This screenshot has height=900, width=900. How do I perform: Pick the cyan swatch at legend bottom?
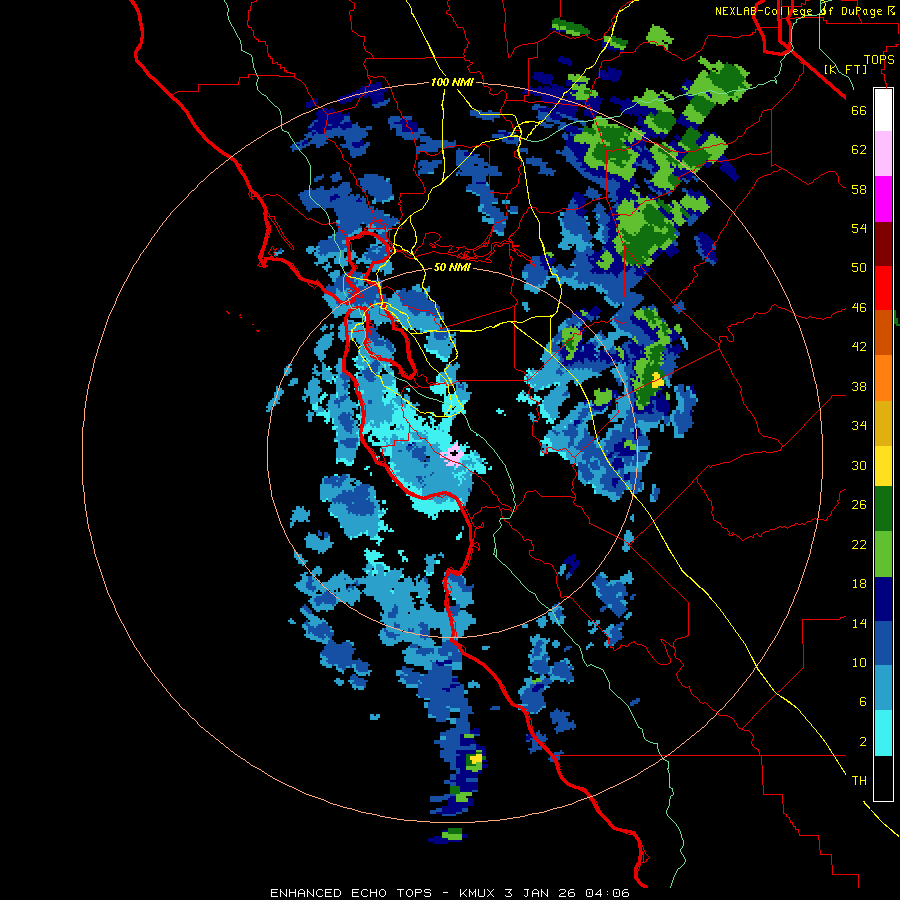pyautogui.click(x=883, y=734)
